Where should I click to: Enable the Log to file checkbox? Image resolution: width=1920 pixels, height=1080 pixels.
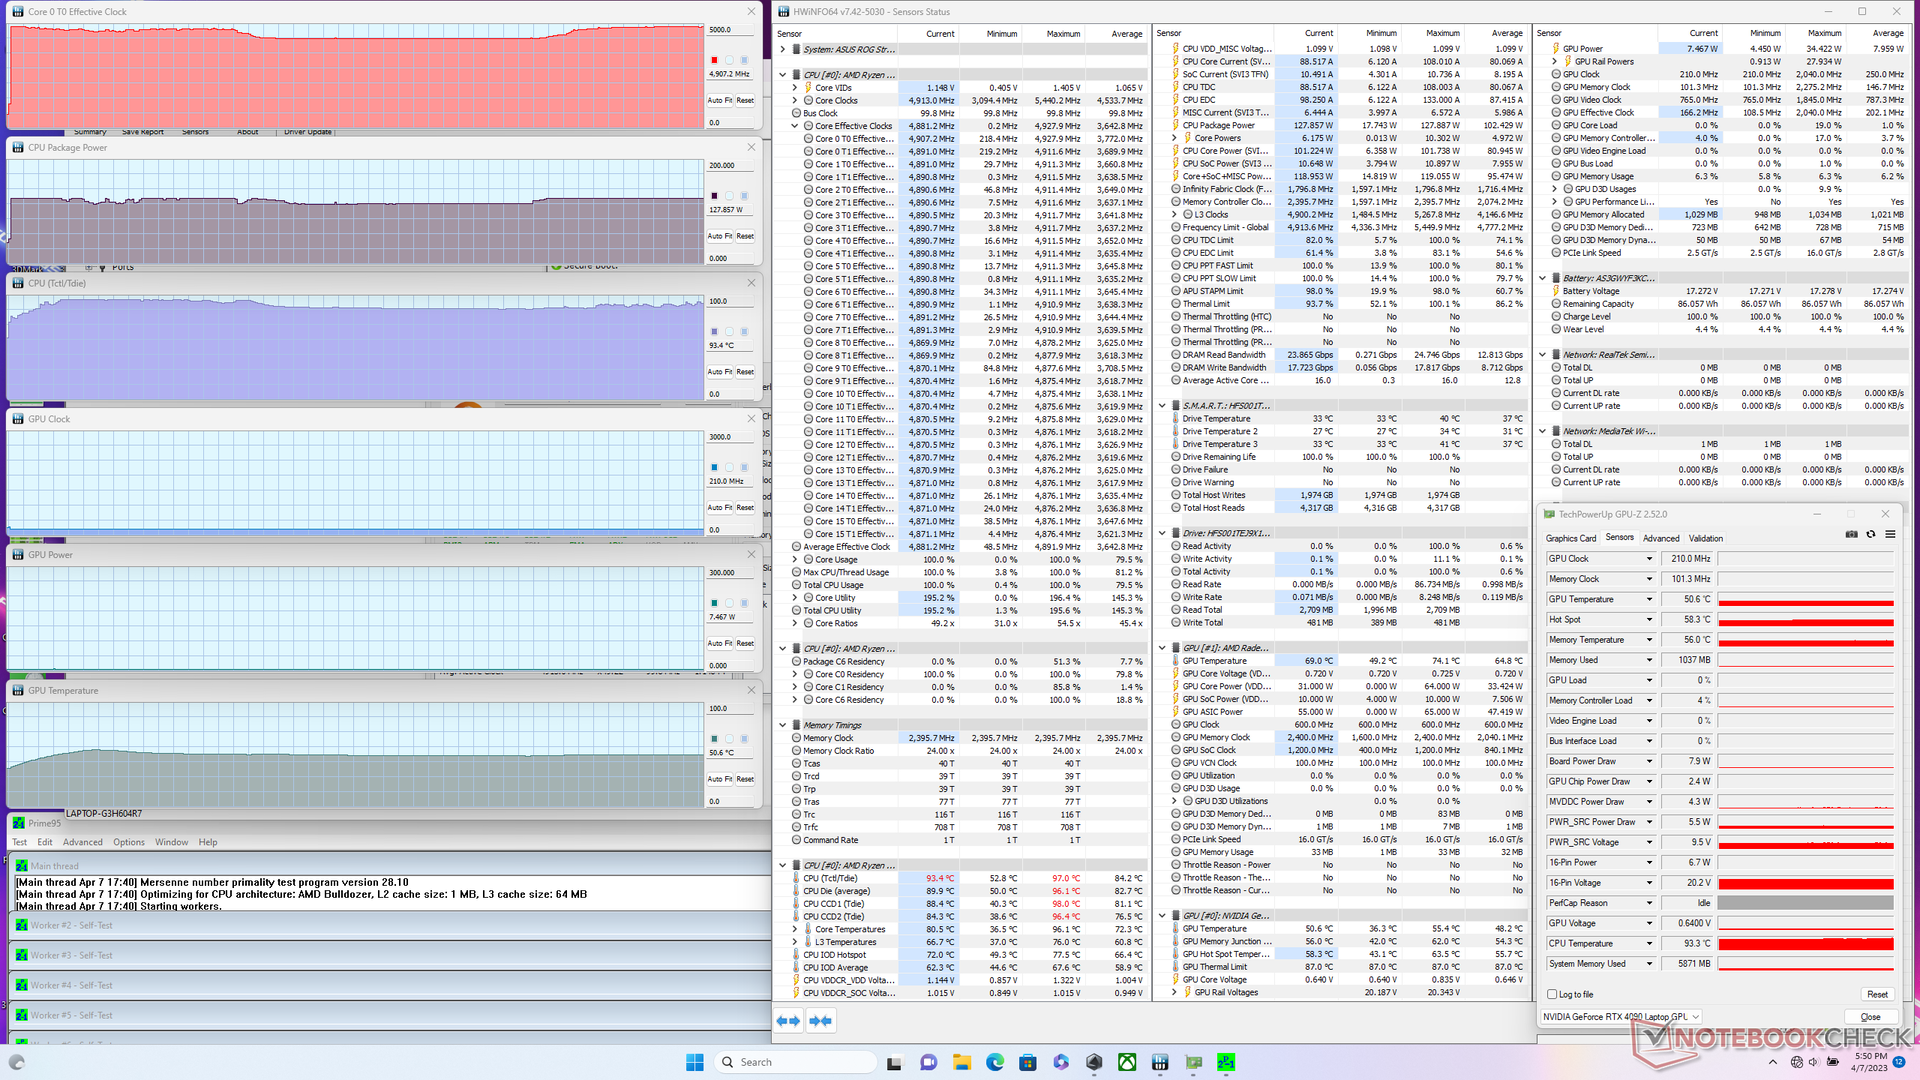coord(1552,994)
